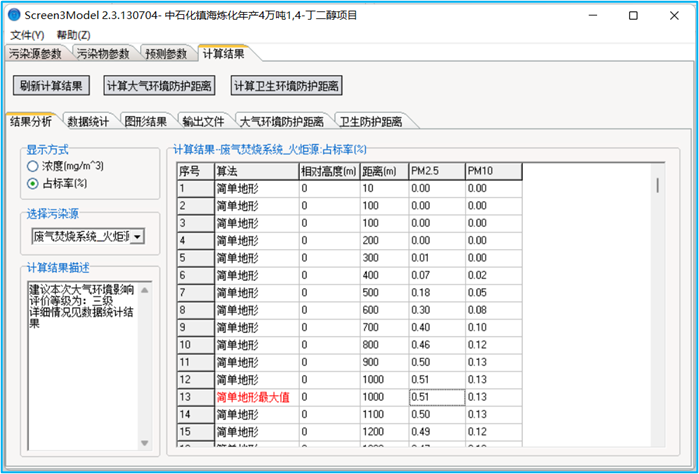699x474 pixels.
Task: Click PM2.5 value 0.07 in row 6
Action: [437, 276]
